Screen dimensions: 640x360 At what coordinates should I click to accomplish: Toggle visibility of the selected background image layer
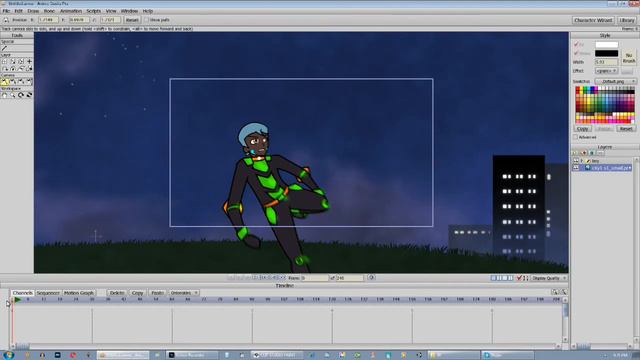pyautogui.click(x=576, y=168)
